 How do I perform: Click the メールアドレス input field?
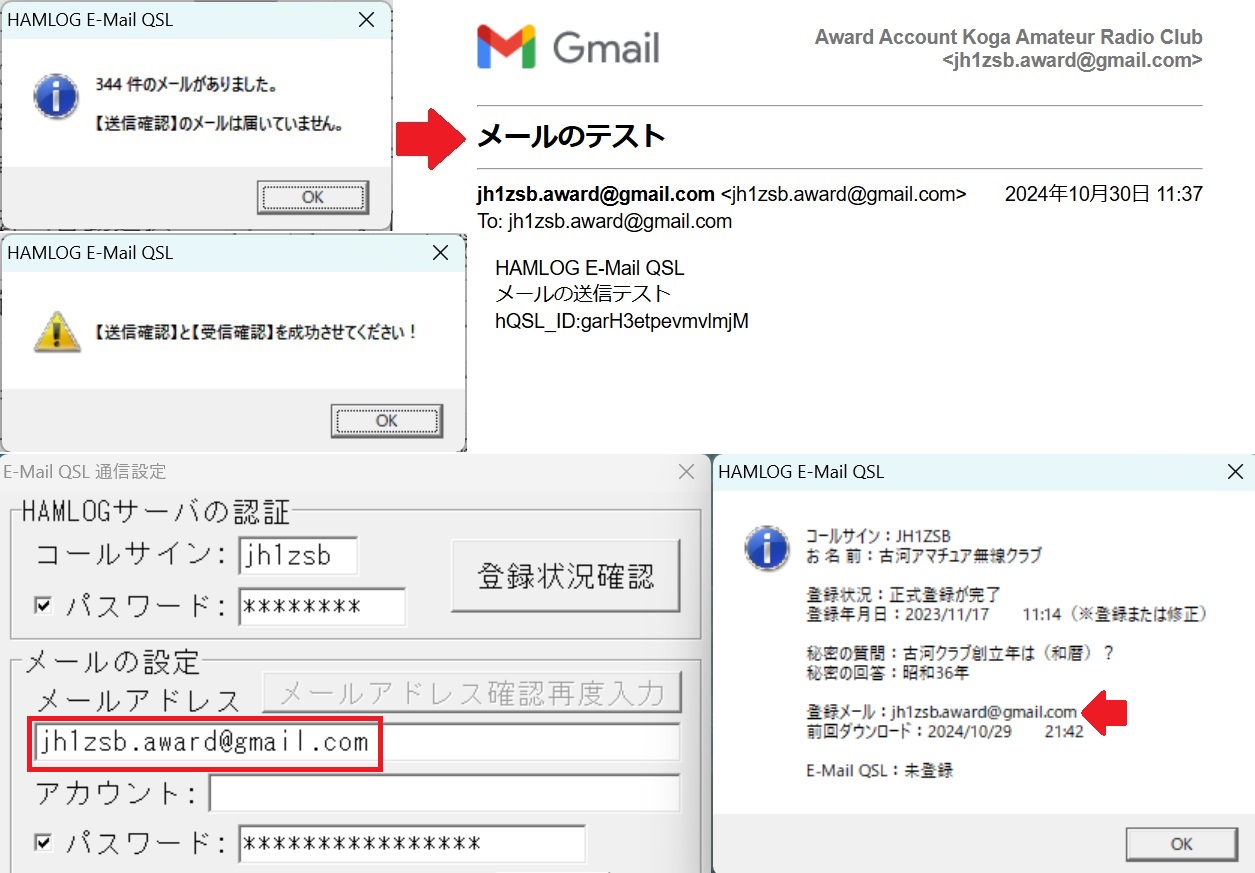coord(359,743)
